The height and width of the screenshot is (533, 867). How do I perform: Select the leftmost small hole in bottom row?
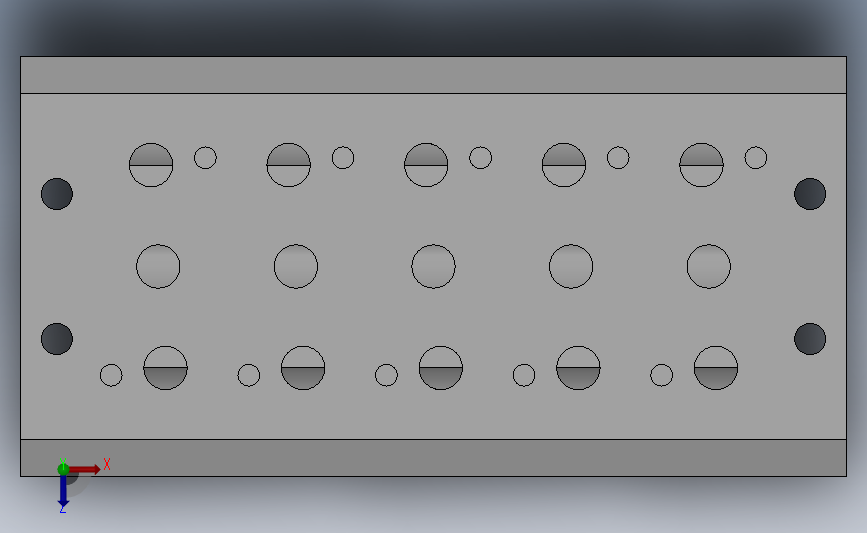point(111,375)
